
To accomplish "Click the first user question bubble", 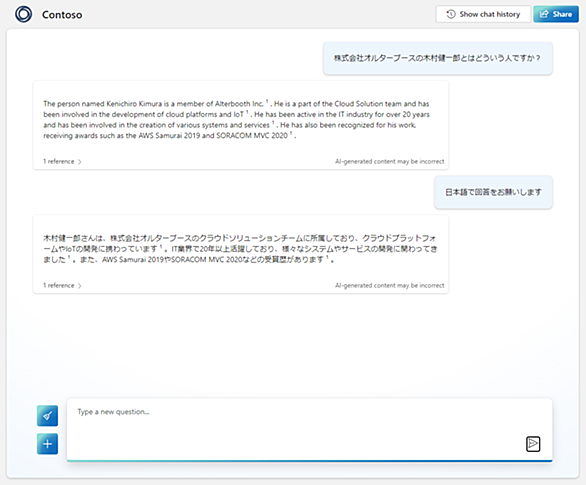I will [438, 58].
